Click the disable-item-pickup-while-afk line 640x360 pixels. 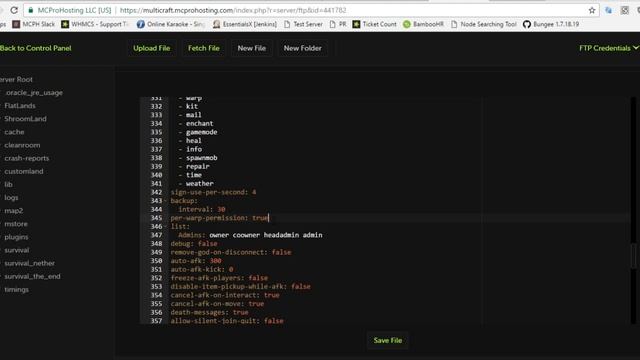(x=240, y=287)
